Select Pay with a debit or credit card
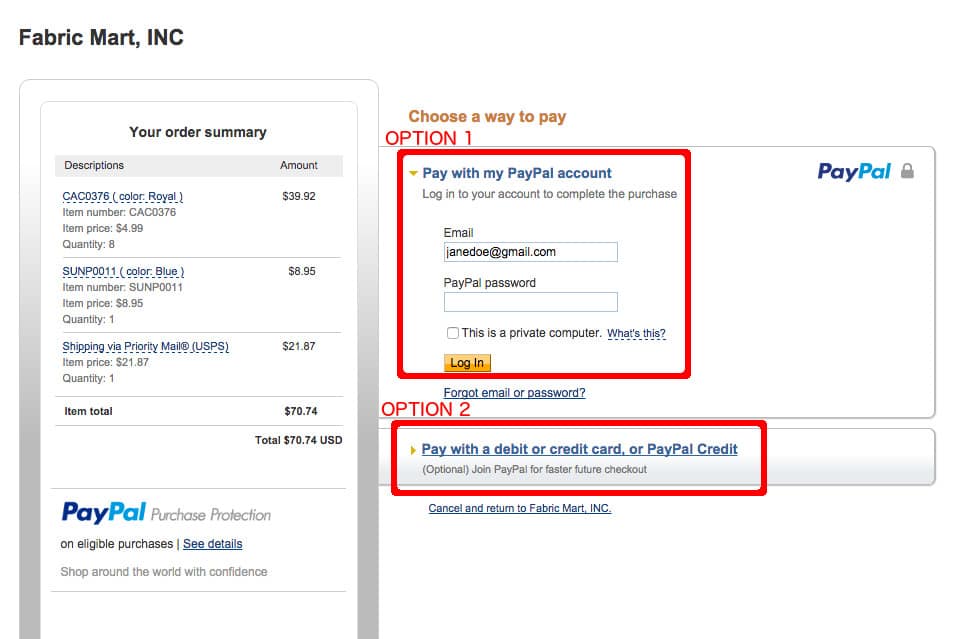This screenshot has height=639, width=965. point(579,449)
